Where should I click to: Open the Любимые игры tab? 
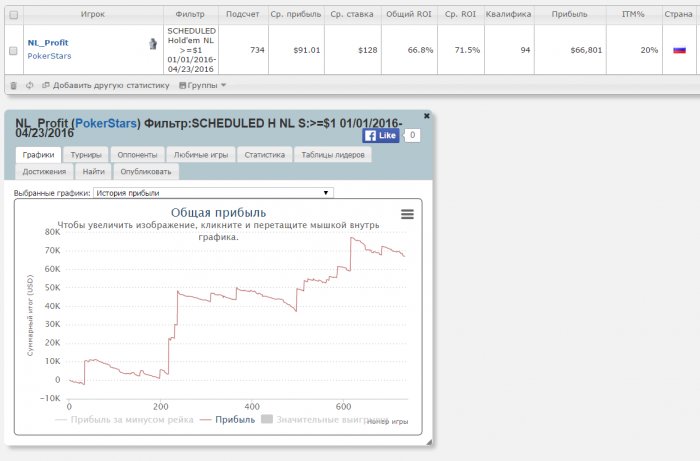pyautogui.click(x=201, y=155)
